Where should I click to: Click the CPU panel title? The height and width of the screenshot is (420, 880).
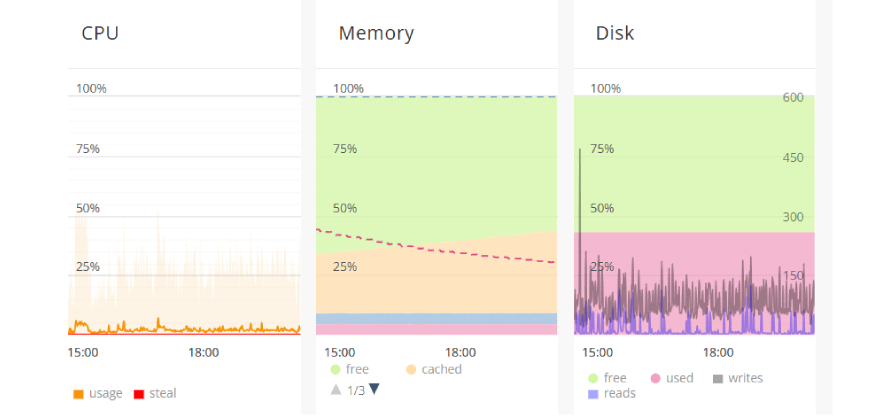click(100, 33)
